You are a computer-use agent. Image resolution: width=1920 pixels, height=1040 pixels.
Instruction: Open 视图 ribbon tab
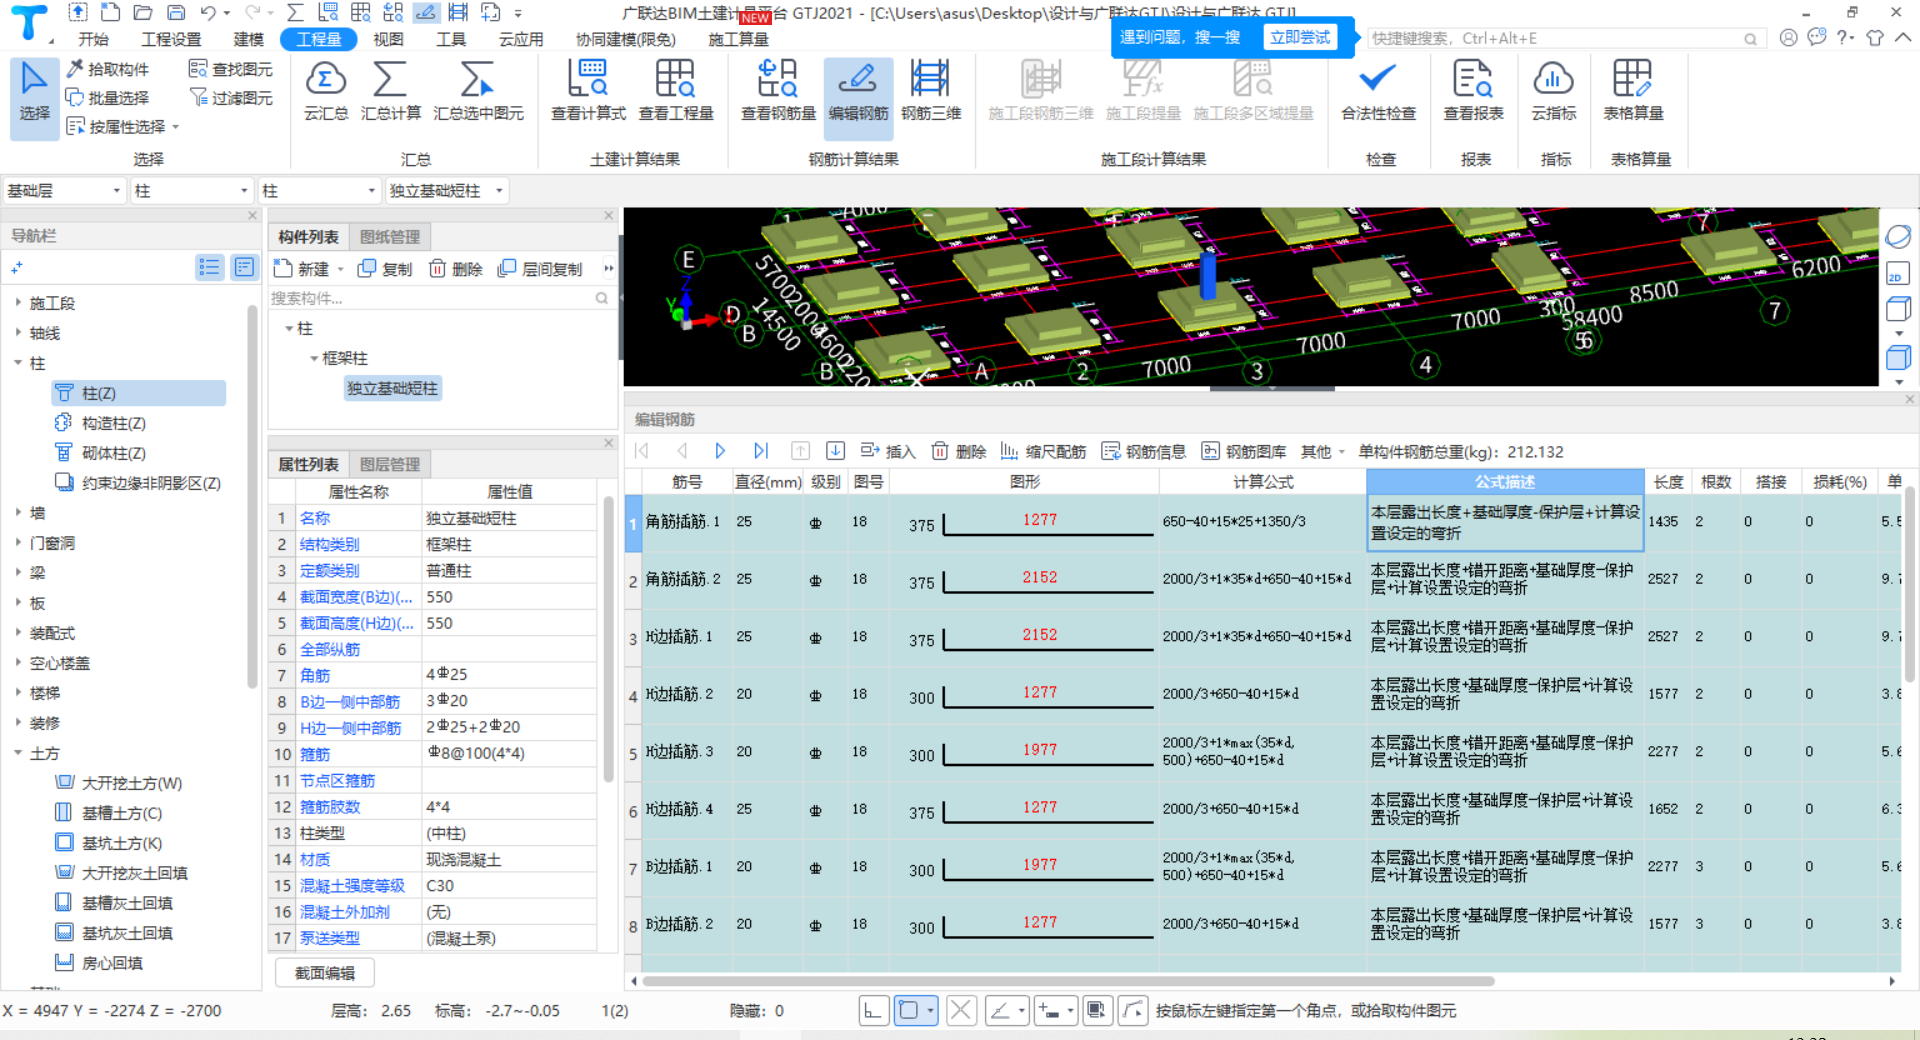click(x=388, y=39)
